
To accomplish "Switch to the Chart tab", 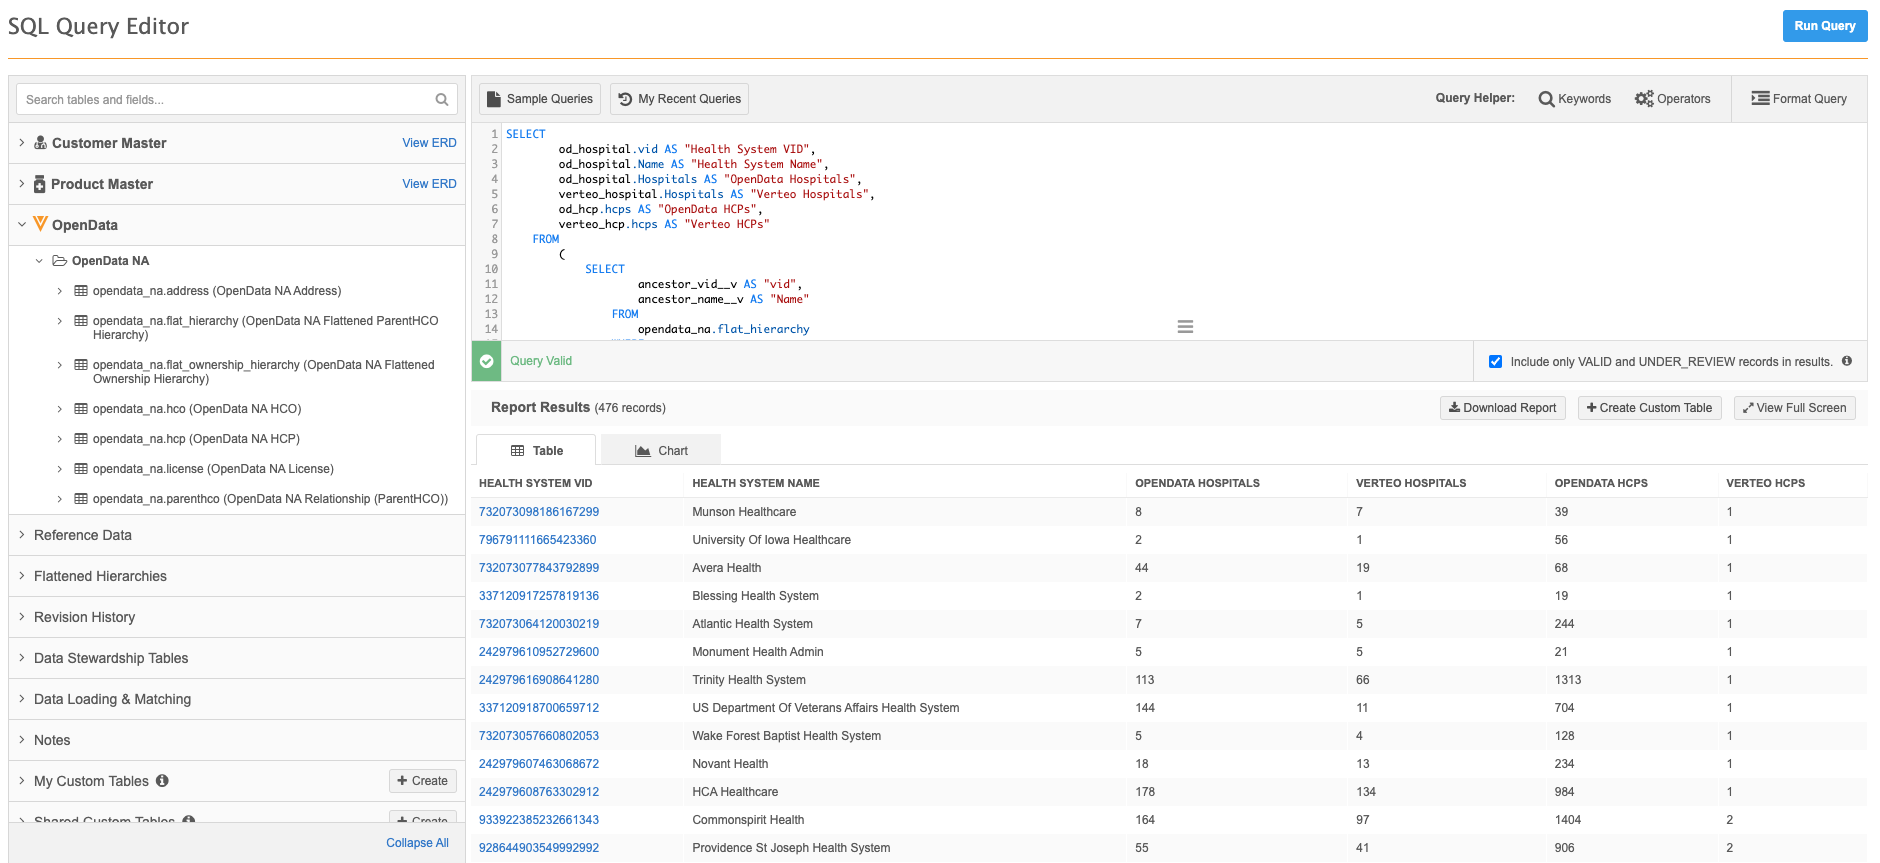I will click(x=661, y=451).
